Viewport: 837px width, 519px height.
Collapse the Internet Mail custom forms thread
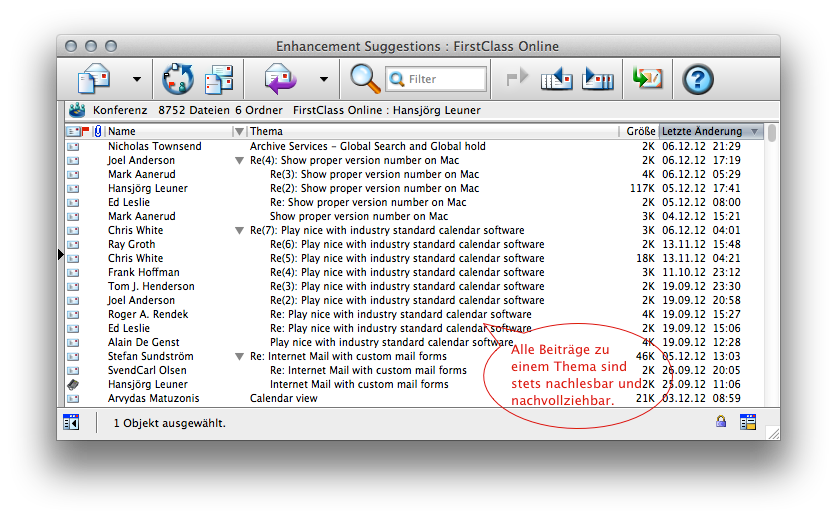tap(239, 357)
